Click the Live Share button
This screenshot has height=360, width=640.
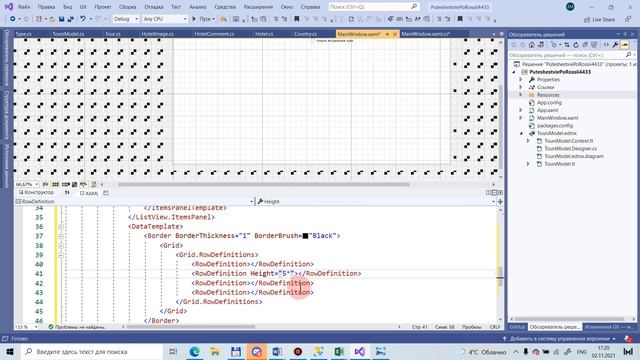[x=599, y=19]
